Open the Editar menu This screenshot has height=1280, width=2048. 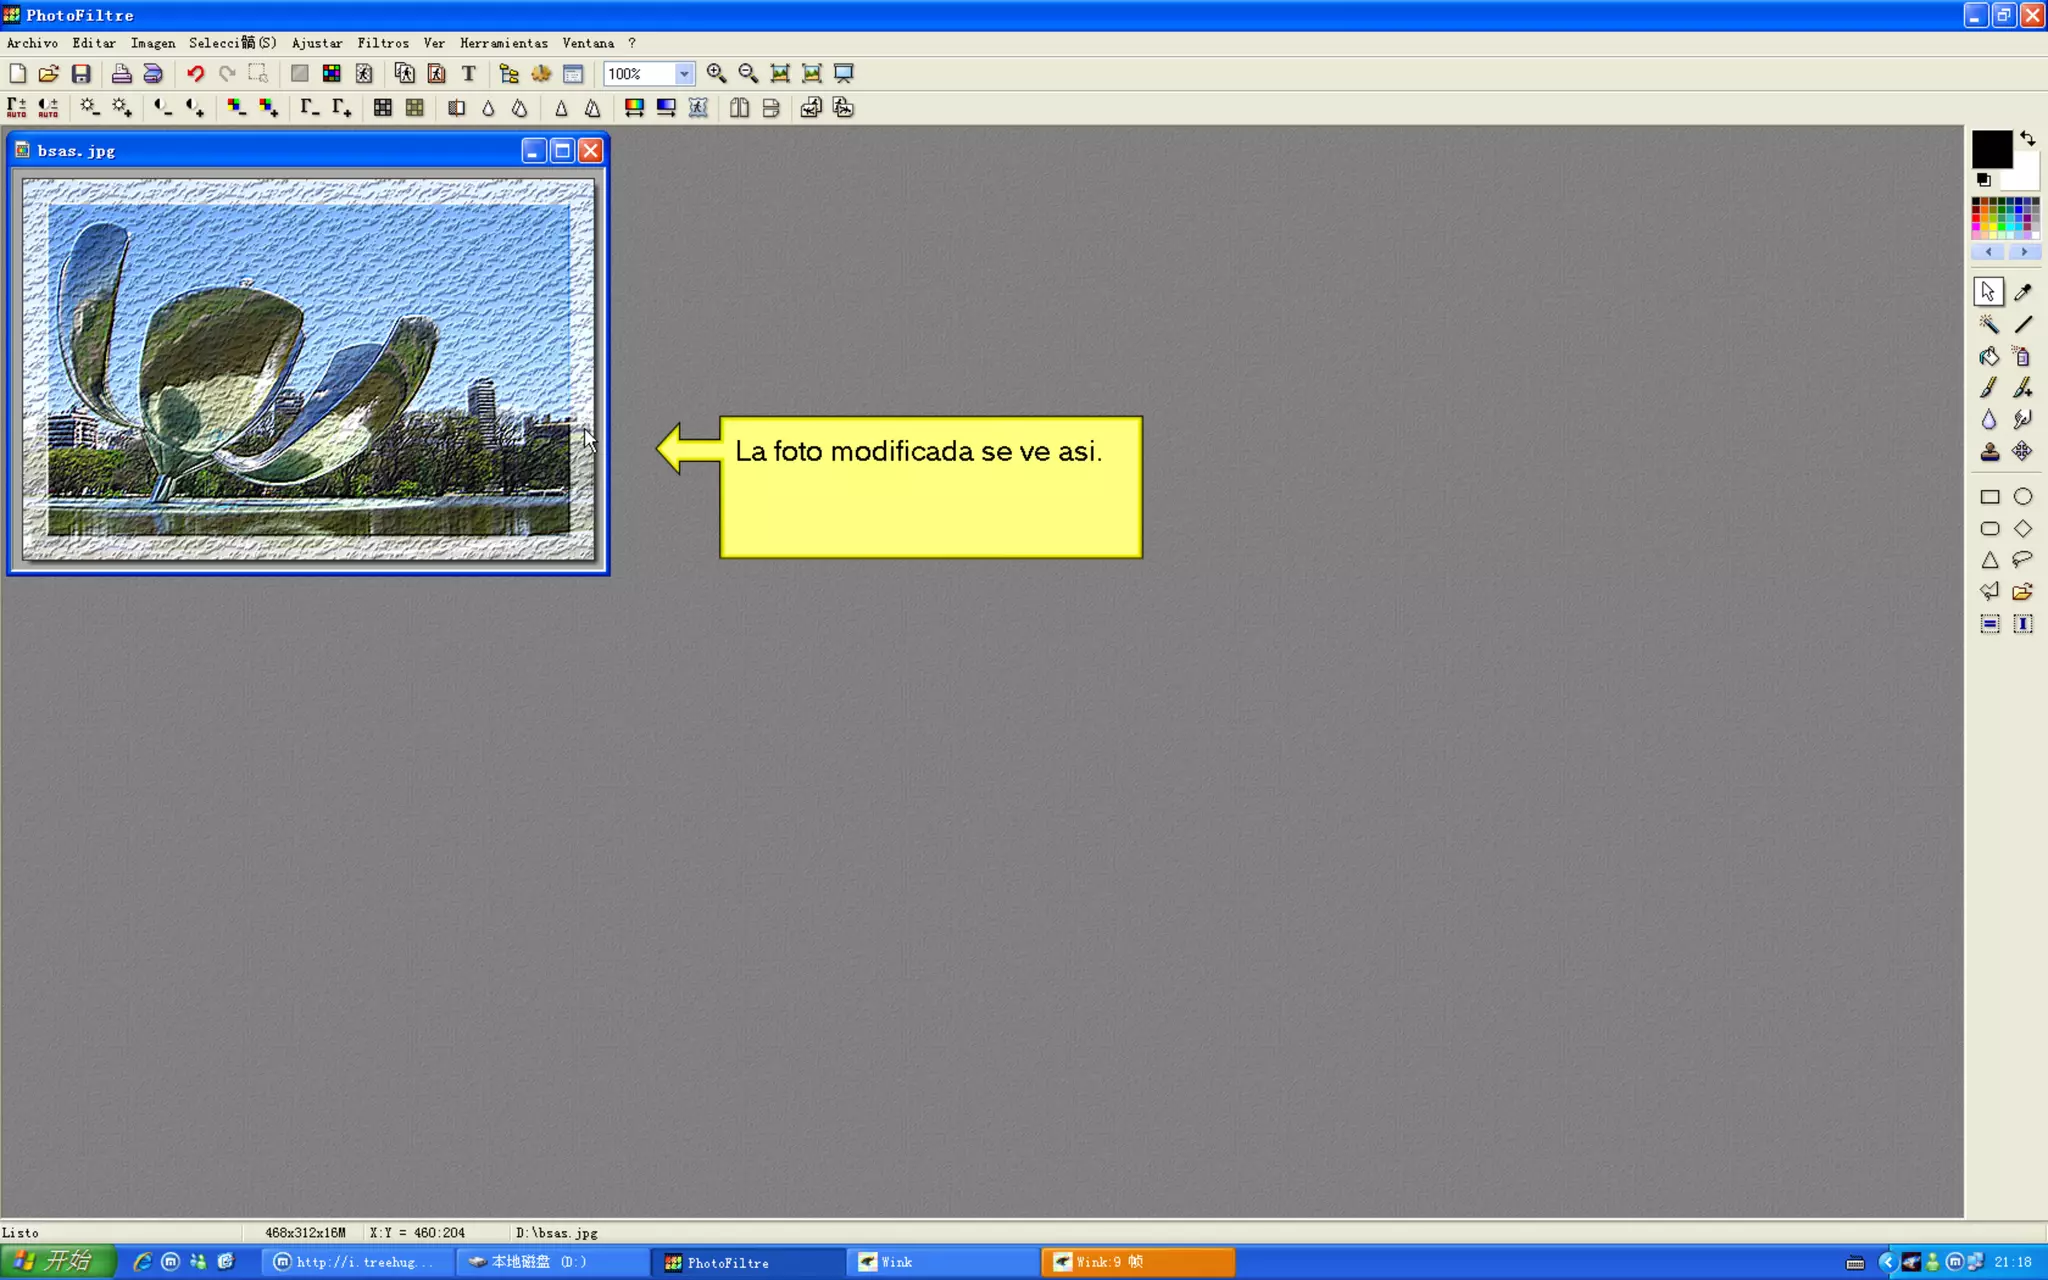94,43
